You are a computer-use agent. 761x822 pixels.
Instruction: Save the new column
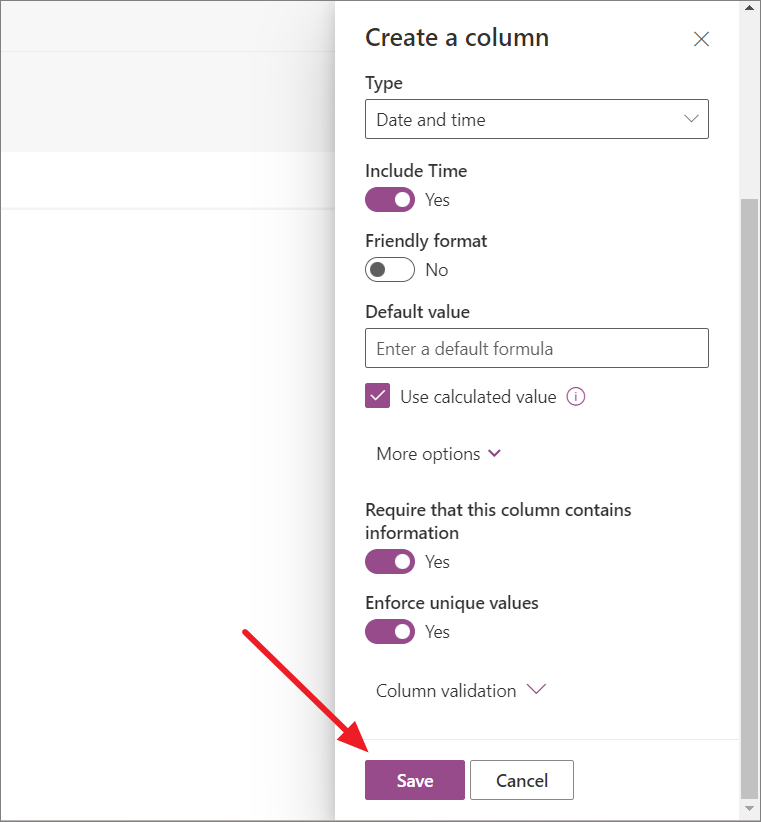(x=414, y=780)
